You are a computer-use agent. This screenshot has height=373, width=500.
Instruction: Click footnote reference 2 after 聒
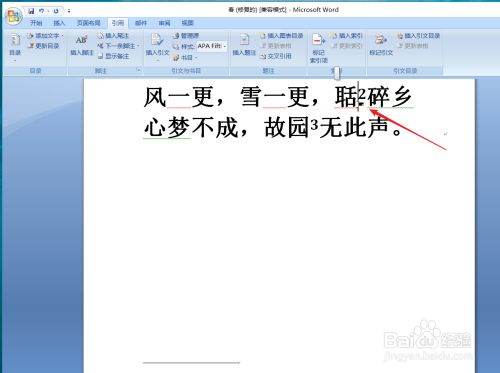362,94
